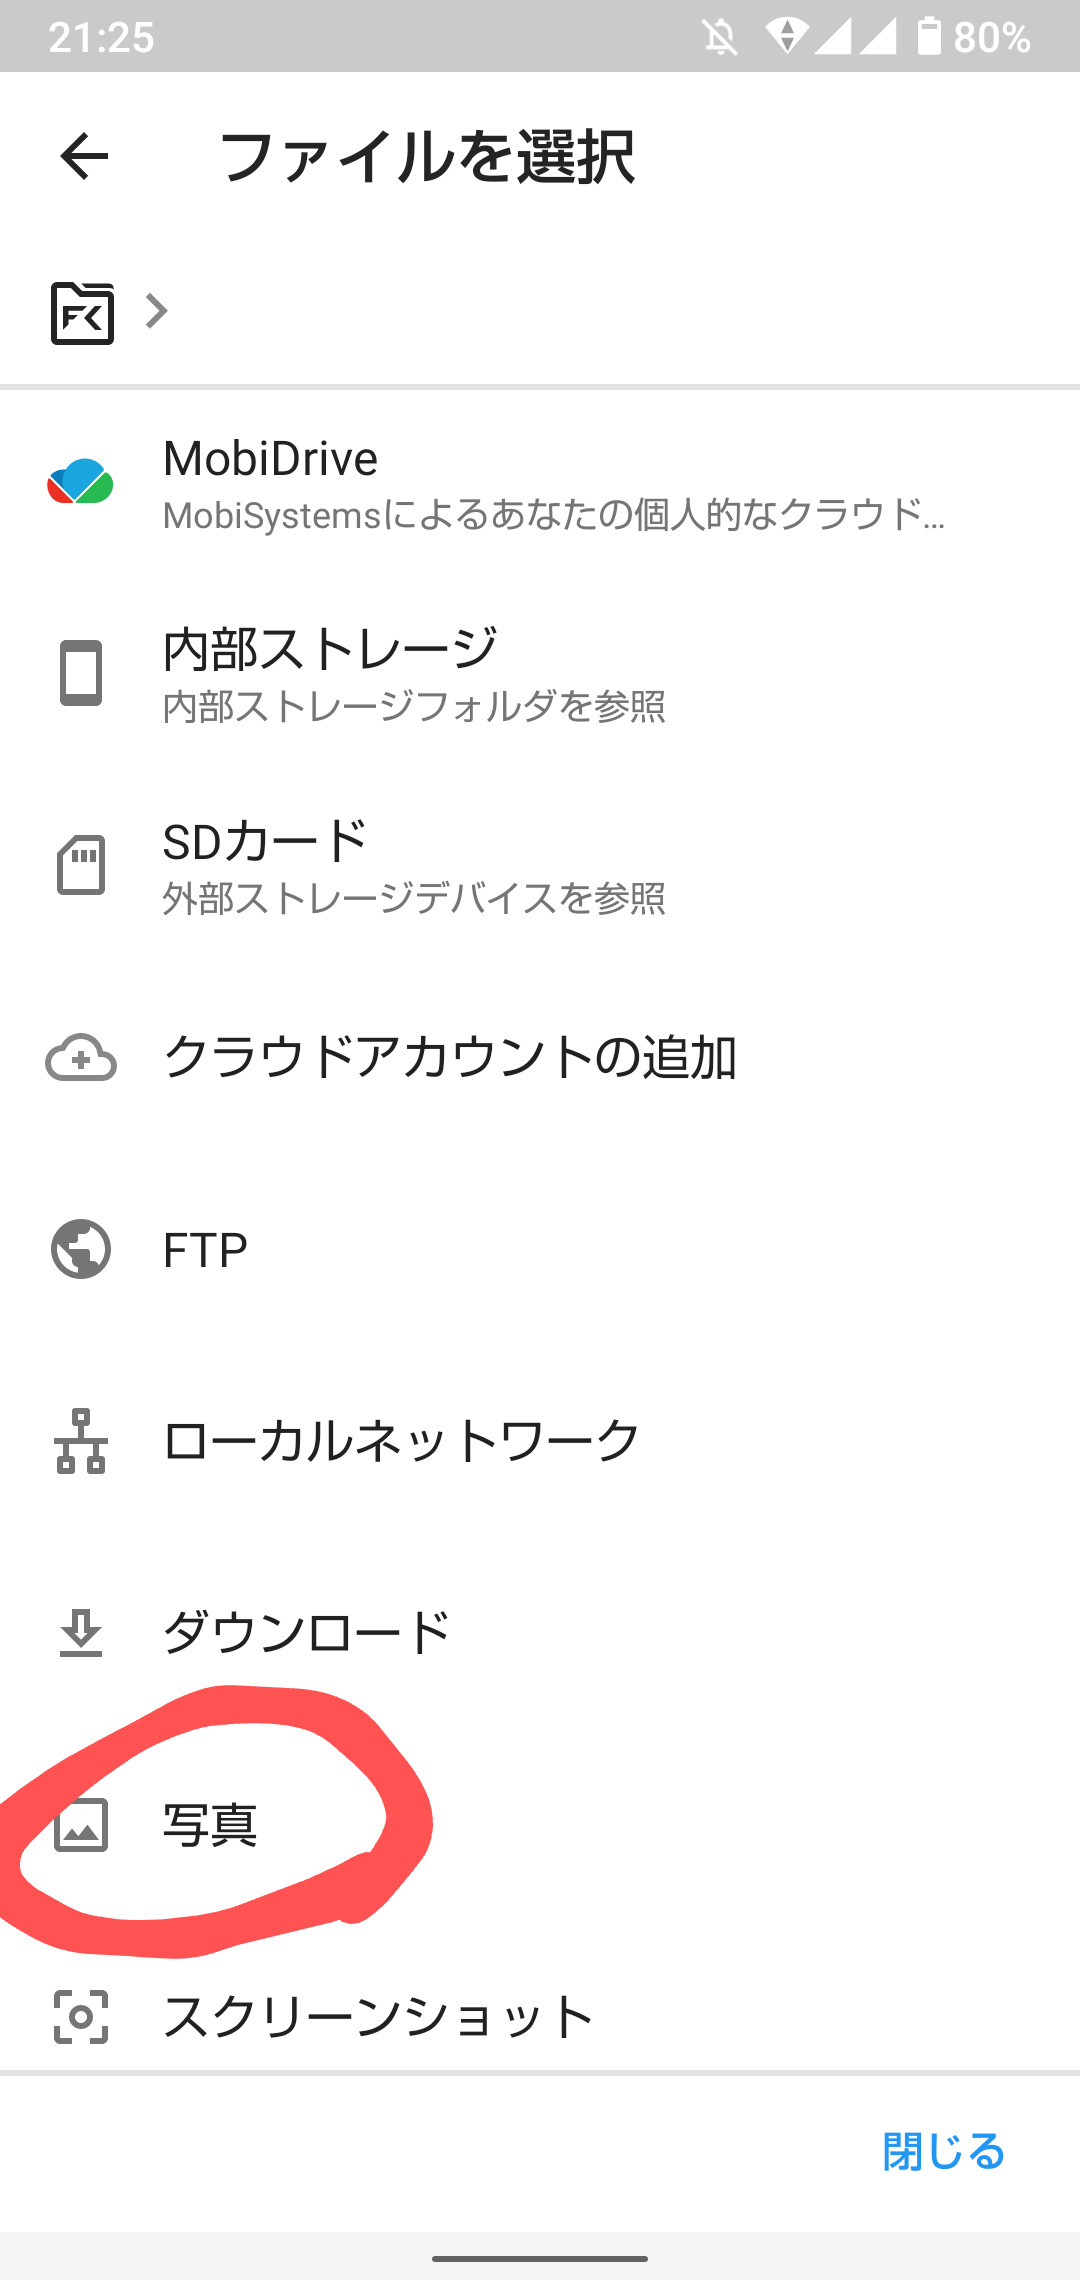Open the ダウンロード folder

point(307,1633)
